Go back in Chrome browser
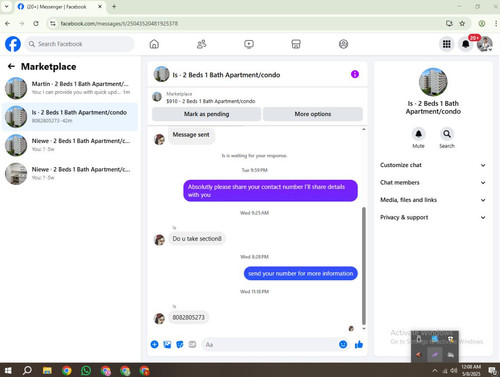The height and width of the screenshot is (377, 500). click(x=8, y=23)
